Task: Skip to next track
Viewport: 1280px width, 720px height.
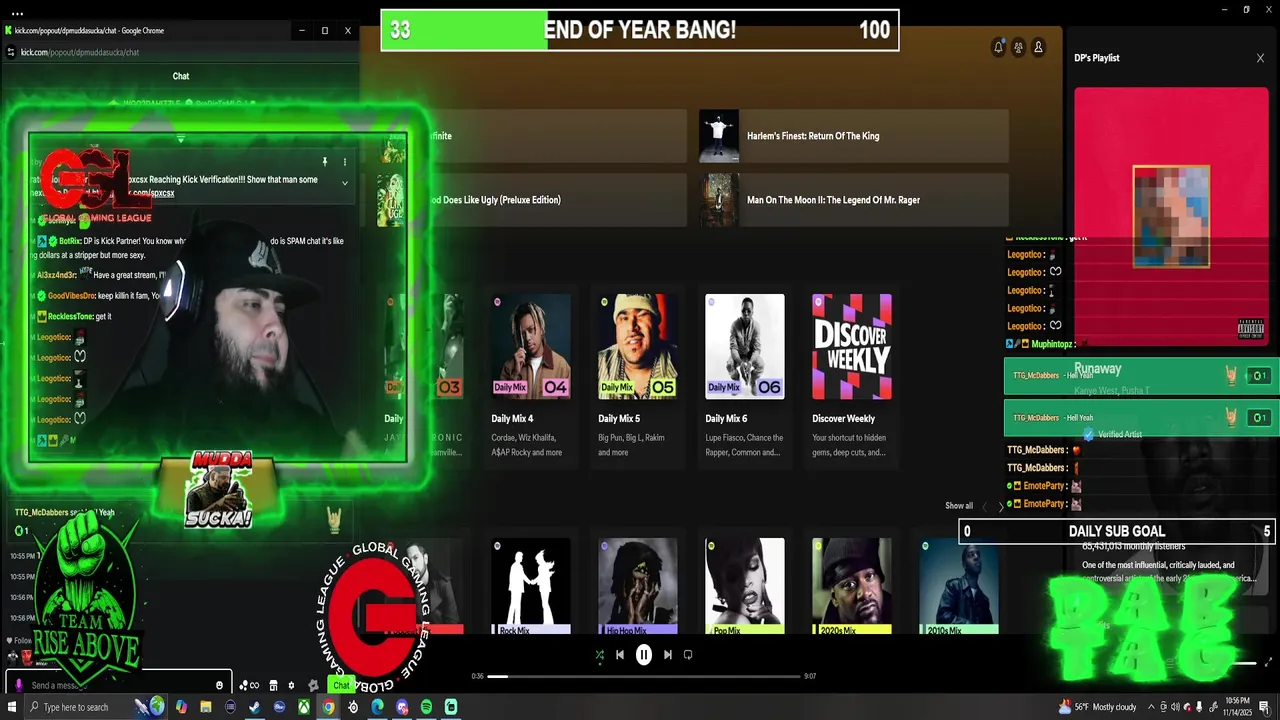Action: click(x=668, y=655)
